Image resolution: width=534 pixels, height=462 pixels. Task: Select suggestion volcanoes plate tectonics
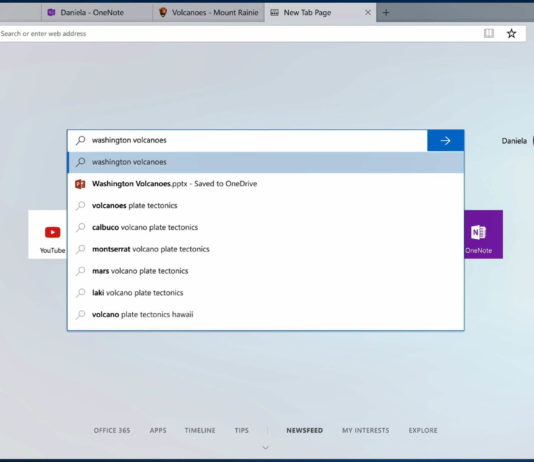point(266,206)
